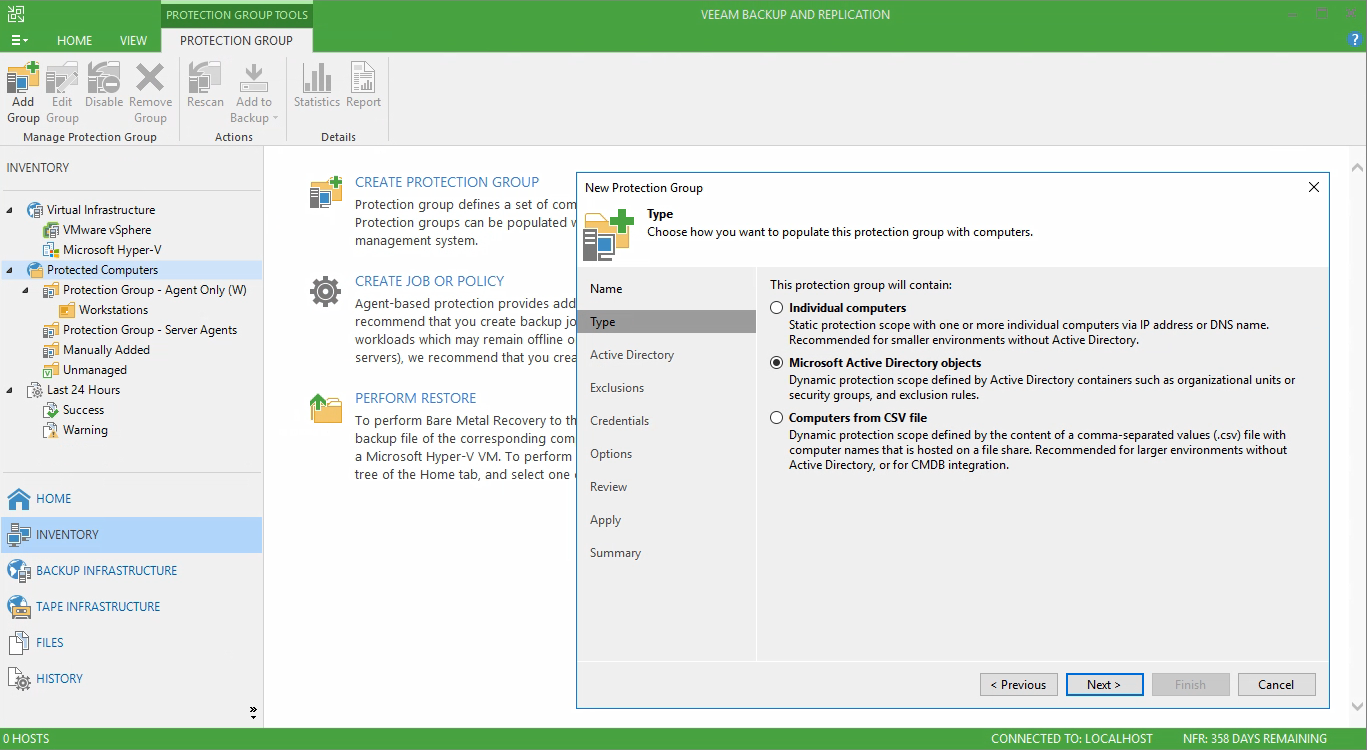The width and height of the screenshot is (1367, 750).
Task: Choose Computers from CSV file option
Action: point(777,418)
